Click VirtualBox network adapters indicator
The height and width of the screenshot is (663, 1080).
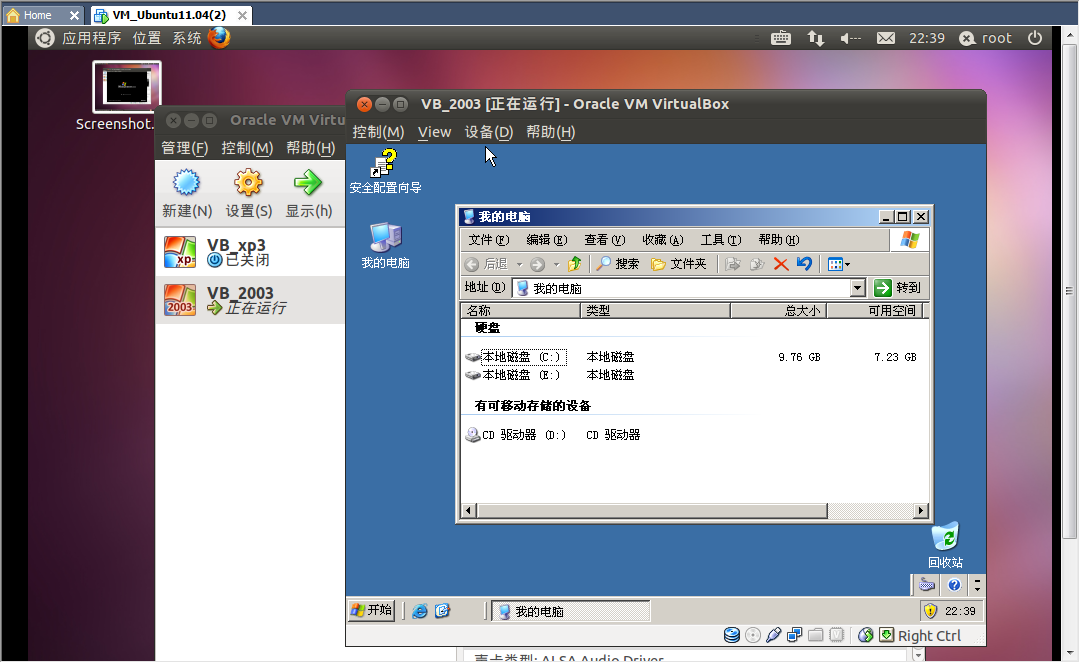click(x=794, y=635)
